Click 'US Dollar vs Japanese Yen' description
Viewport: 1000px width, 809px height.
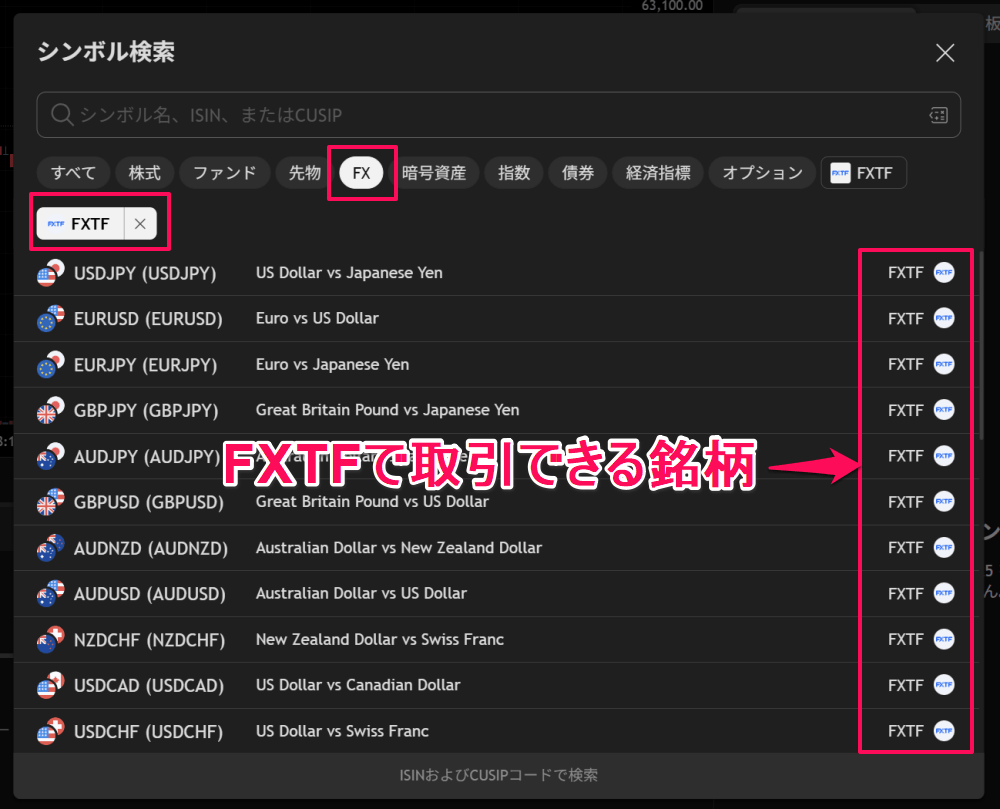tap(349, 273)
